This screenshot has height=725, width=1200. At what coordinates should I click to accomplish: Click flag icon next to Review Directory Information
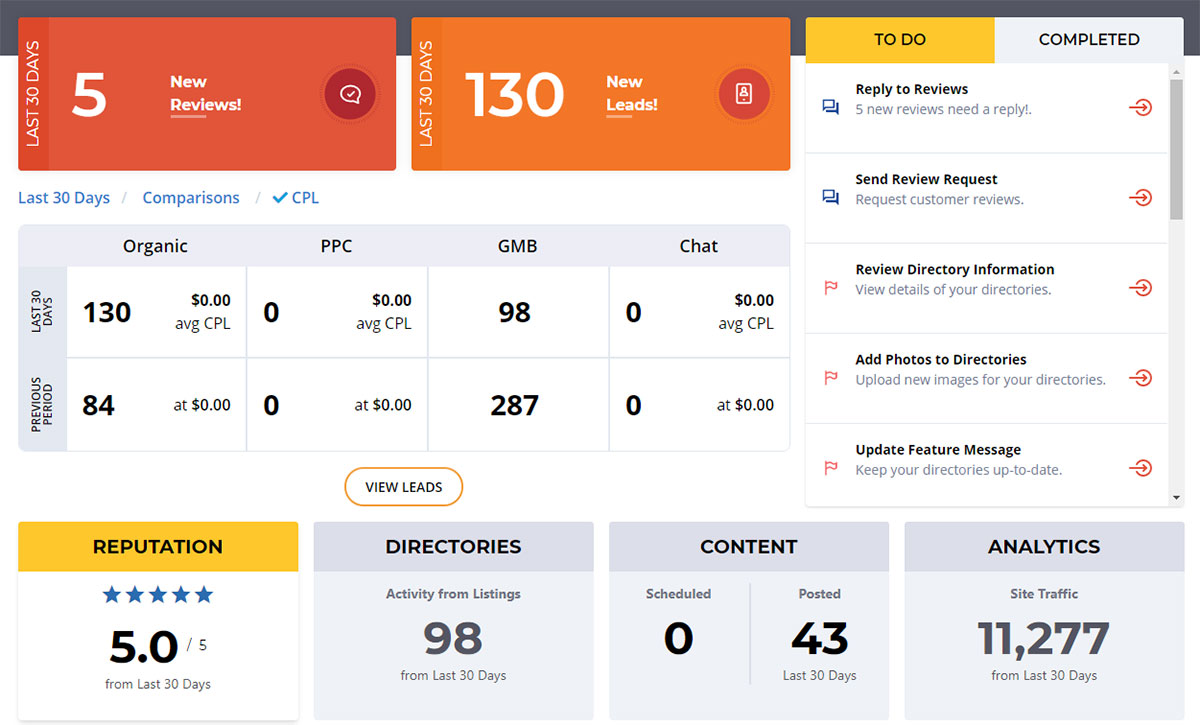[x=830, y=288]
